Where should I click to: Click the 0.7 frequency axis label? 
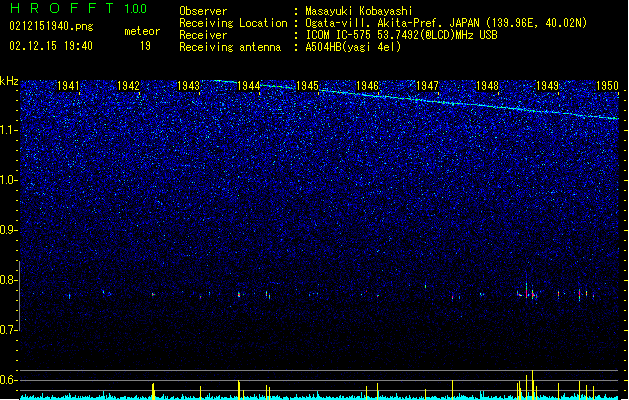point(9,330)
